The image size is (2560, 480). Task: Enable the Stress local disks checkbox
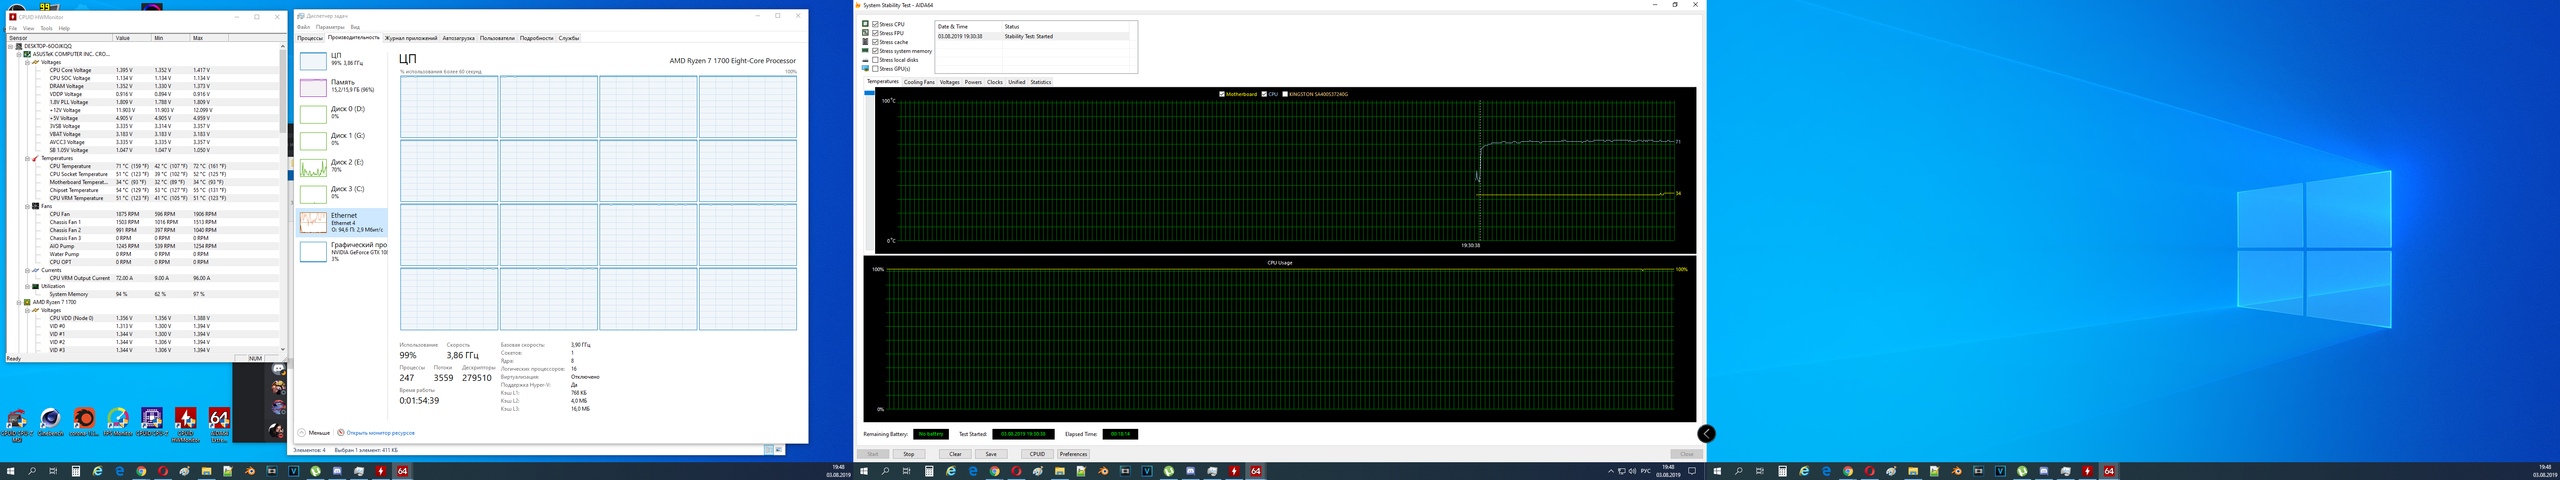coord(875,60)
